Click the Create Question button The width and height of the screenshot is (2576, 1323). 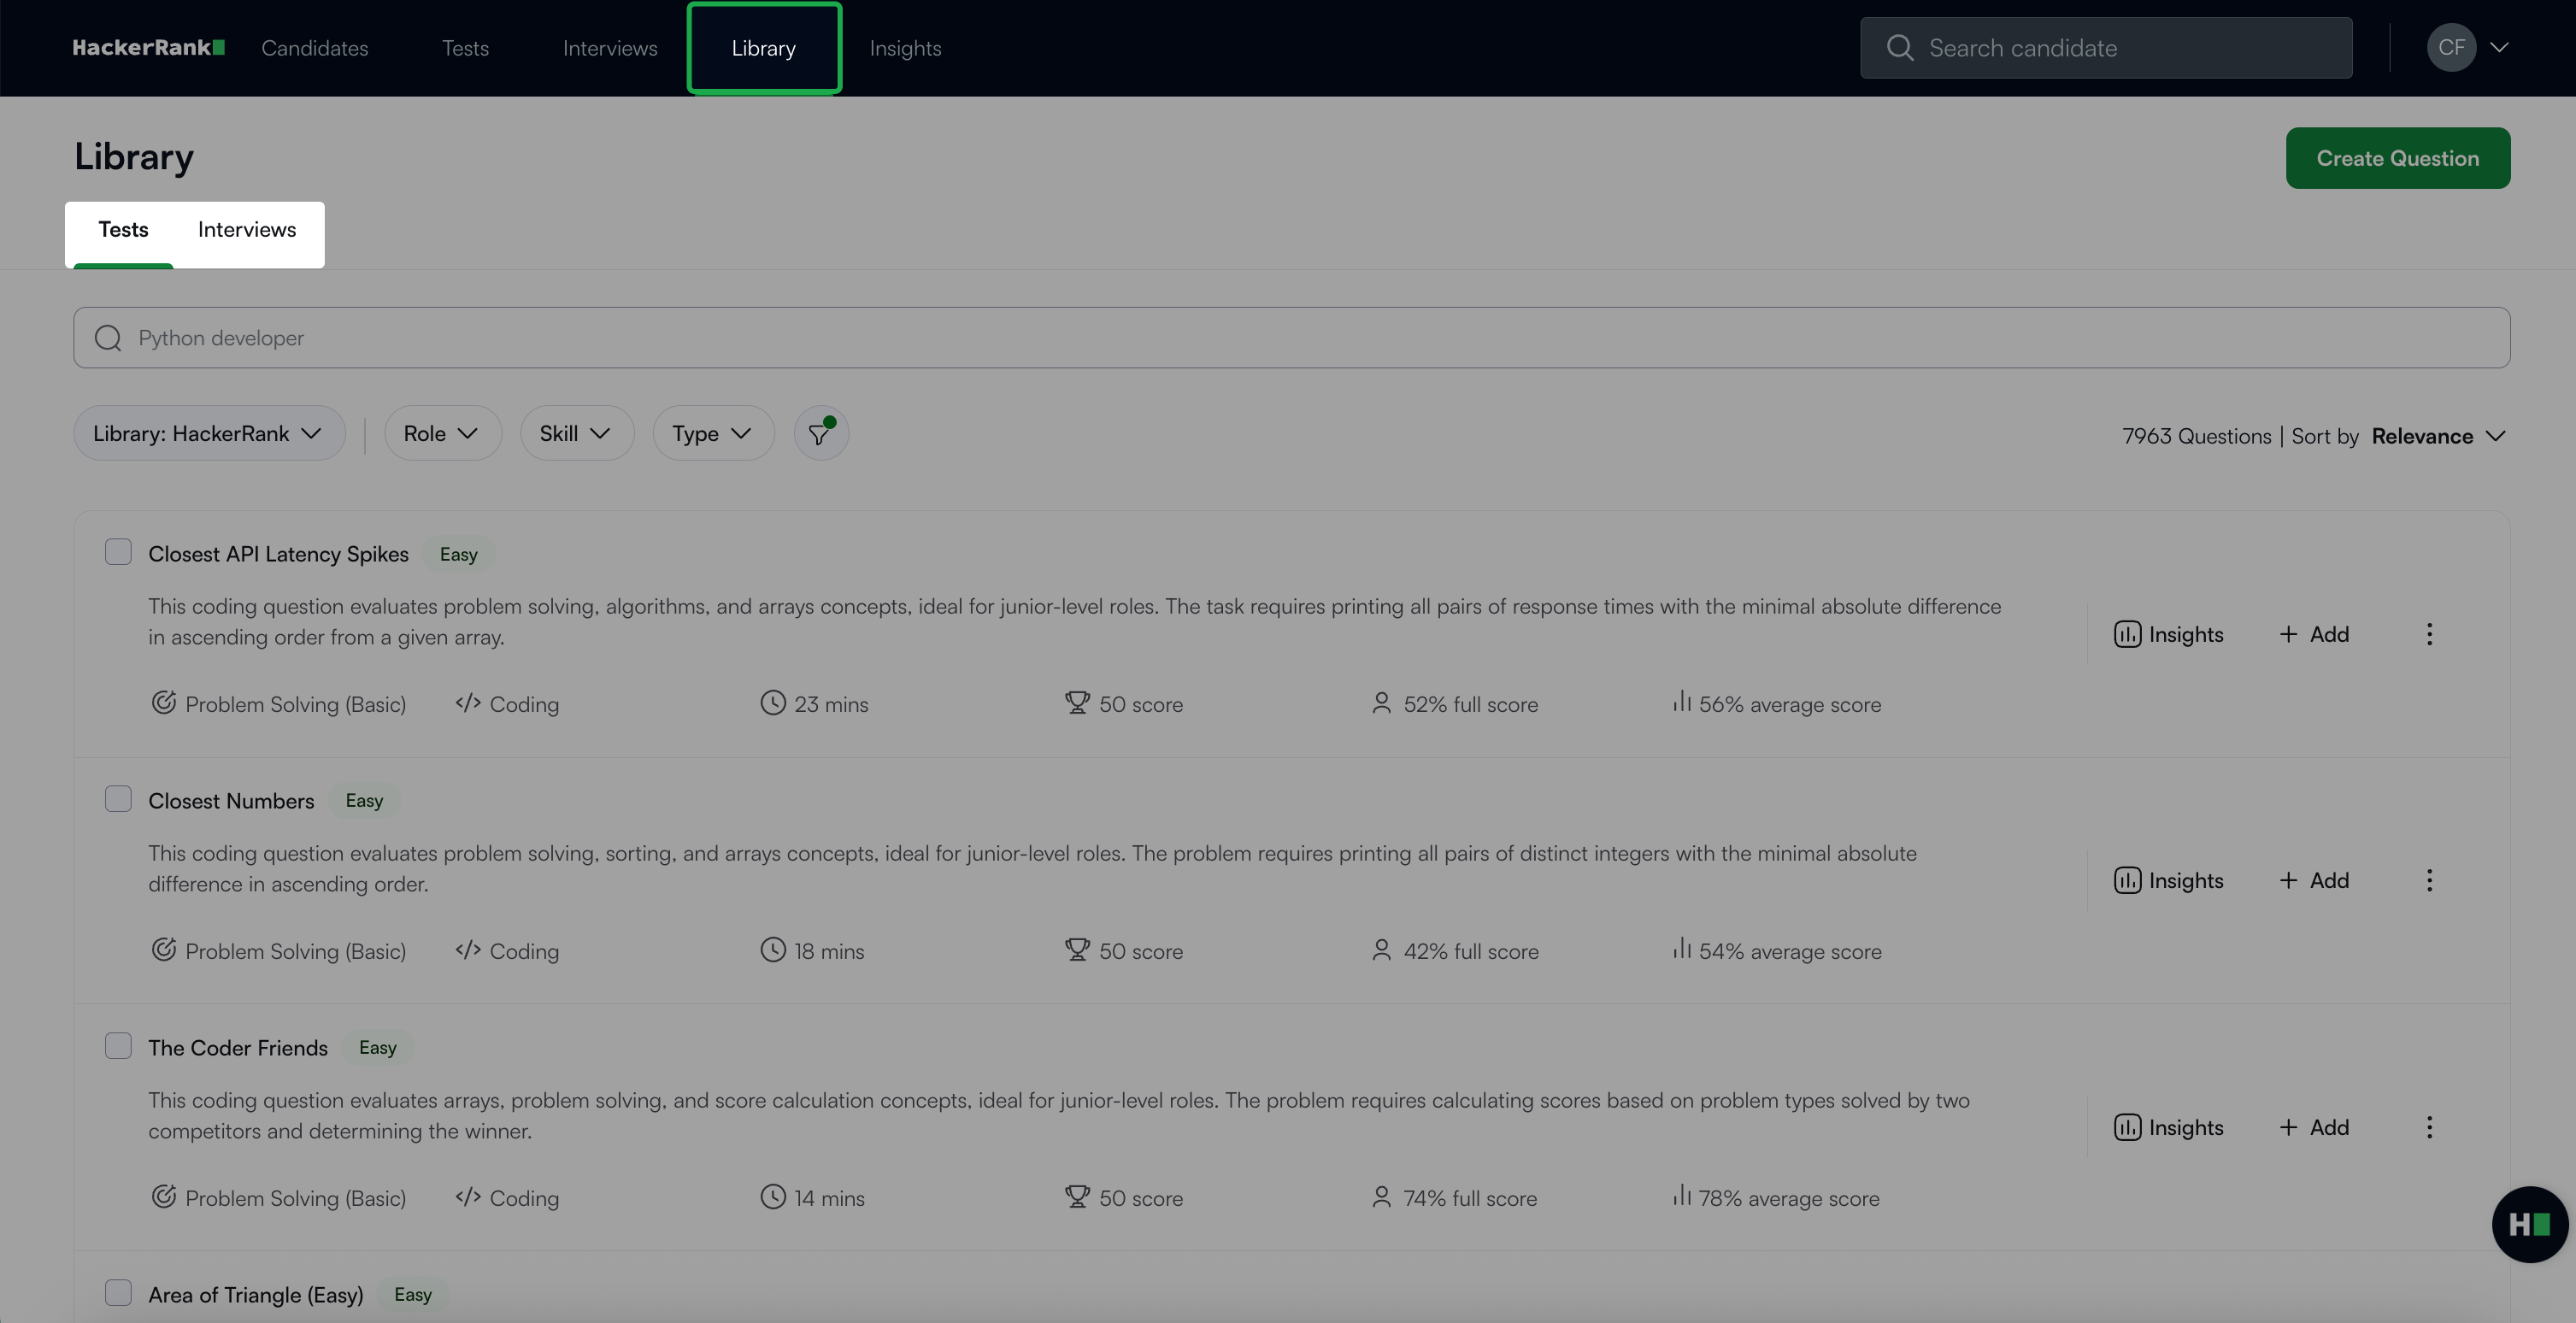pos(2397,158)
